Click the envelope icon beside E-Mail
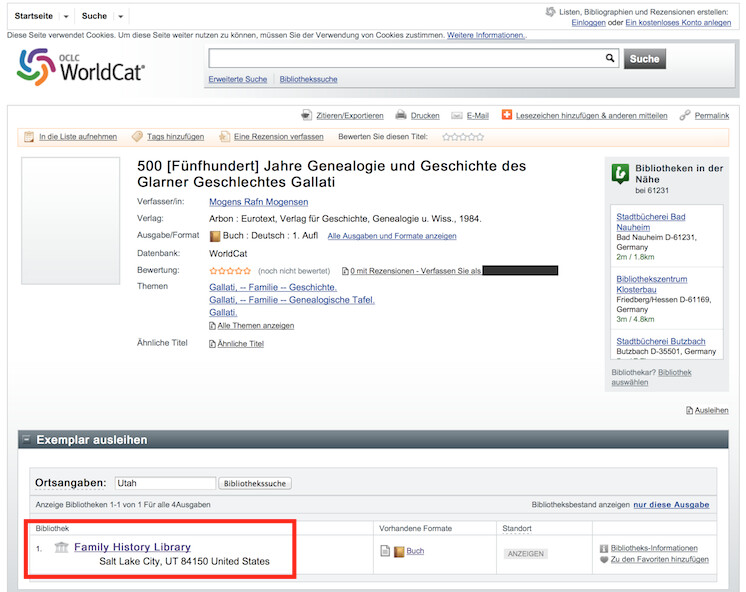Viewport: 746px width, 592px height. [x=457, y=116]
